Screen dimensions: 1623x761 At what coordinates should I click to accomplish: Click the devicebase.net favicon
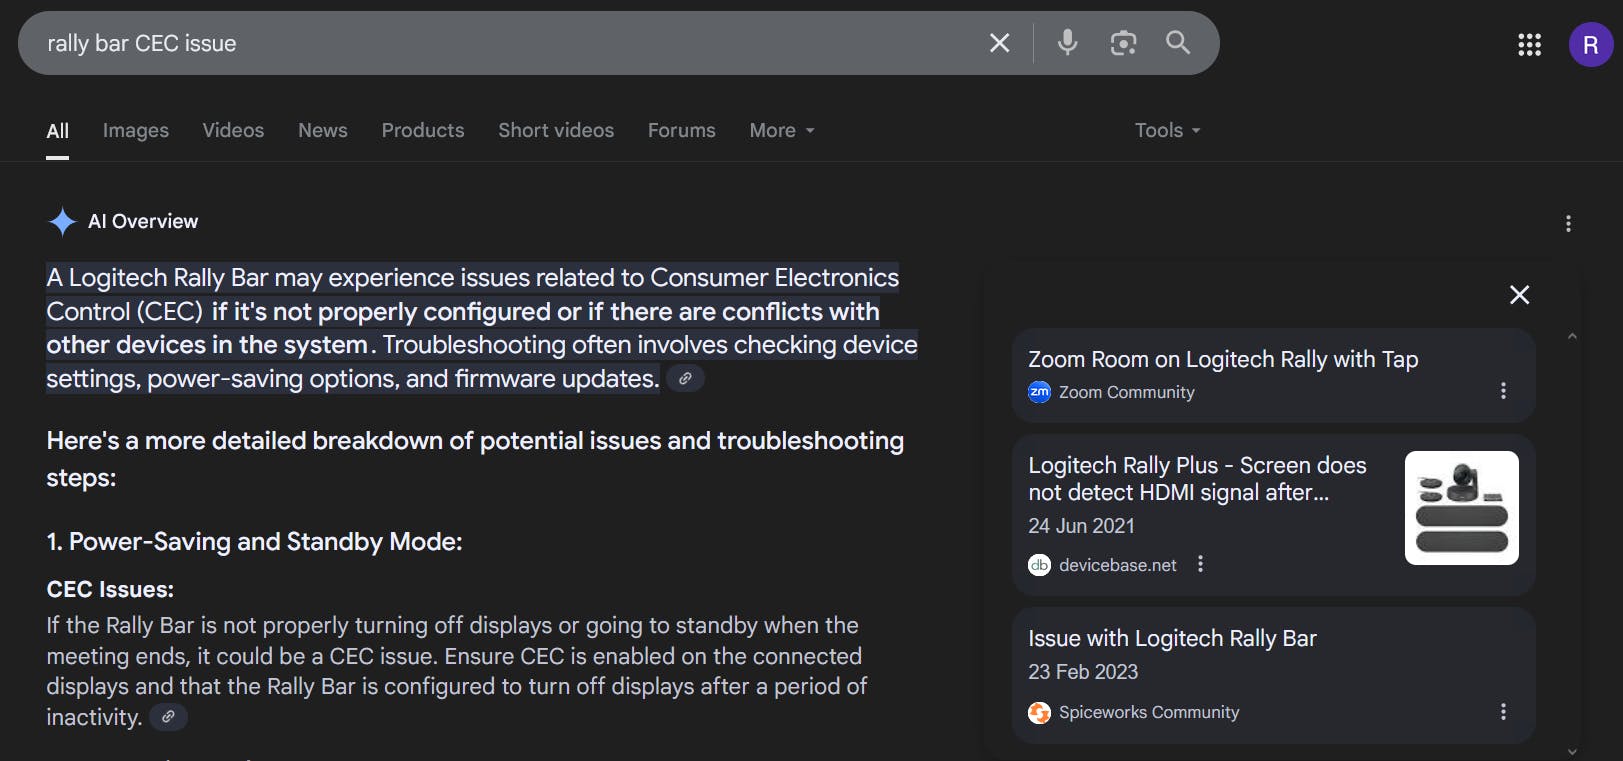click(1039, 565)
